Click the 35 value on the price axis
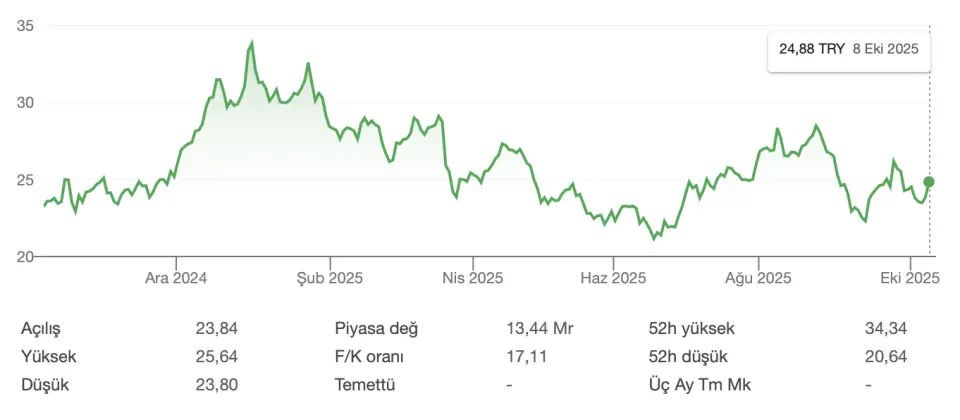 26,27
